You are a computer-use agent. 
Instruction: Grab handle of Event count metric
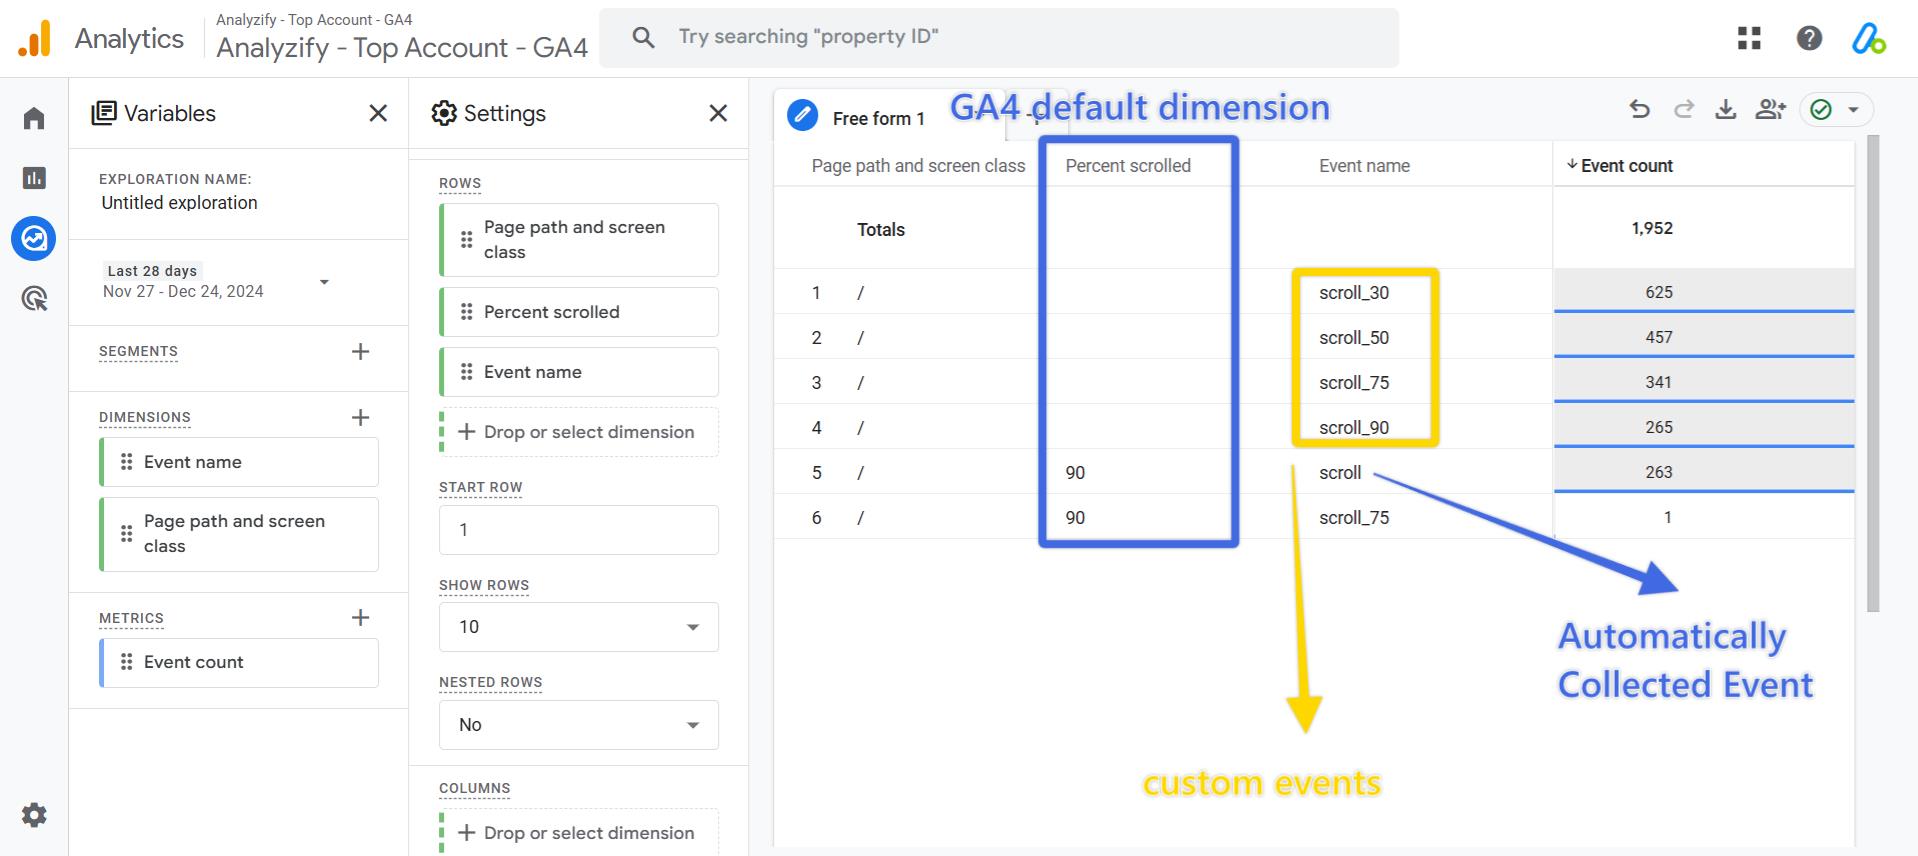126,662
